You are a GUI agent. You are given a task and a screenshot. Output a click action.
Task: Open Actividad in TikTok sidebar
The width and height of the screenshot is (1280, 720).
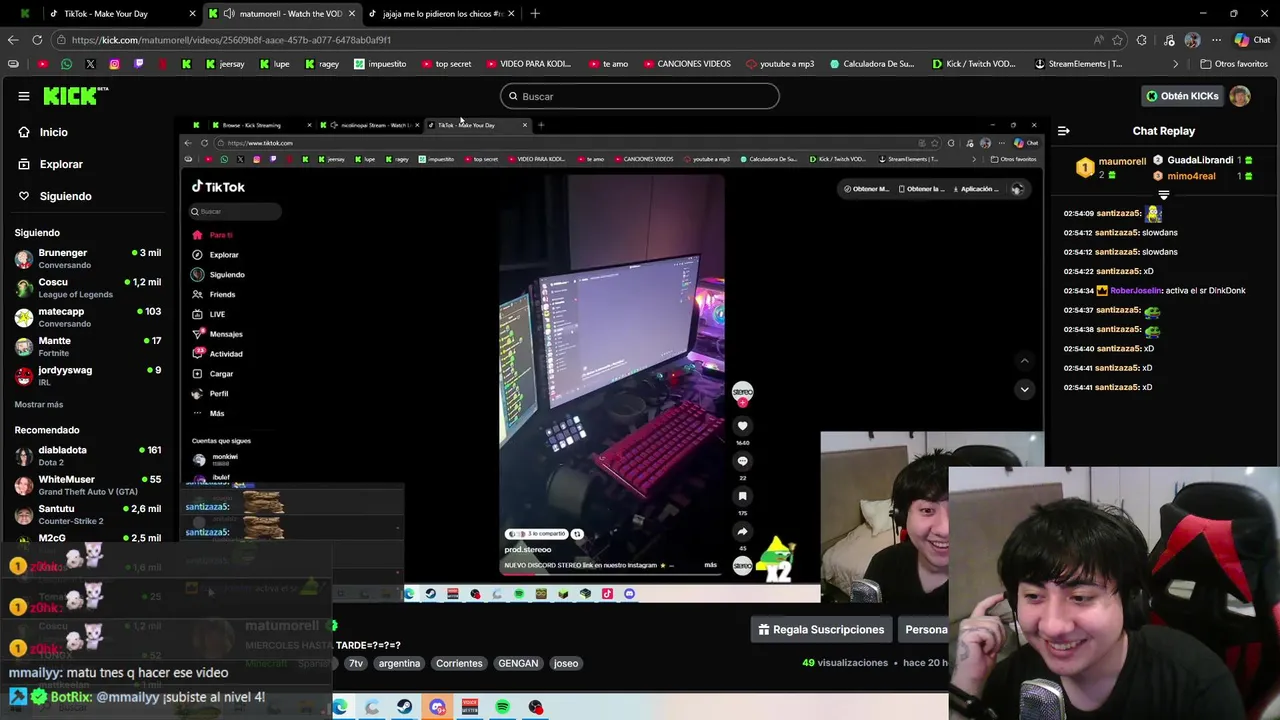(218, 354)
